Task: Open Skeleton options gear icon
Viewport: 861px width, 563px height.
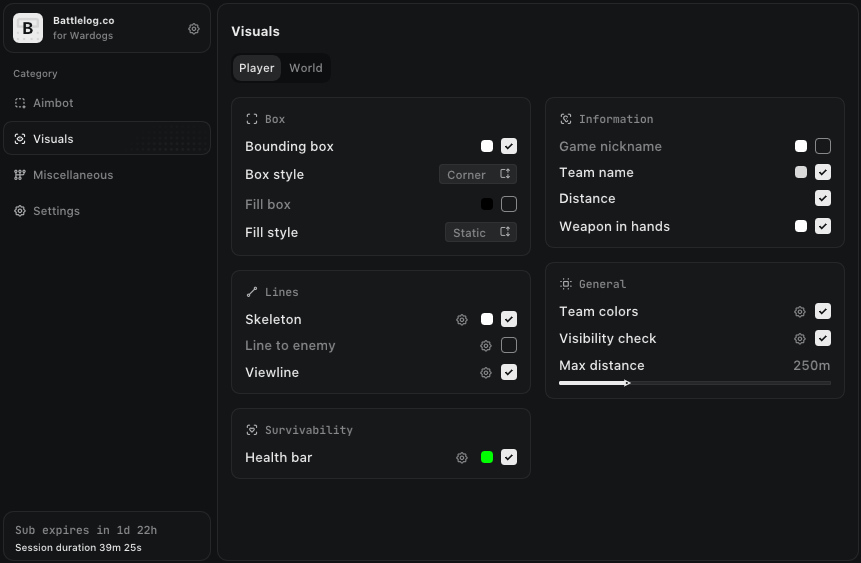Action: pos(462,320)
